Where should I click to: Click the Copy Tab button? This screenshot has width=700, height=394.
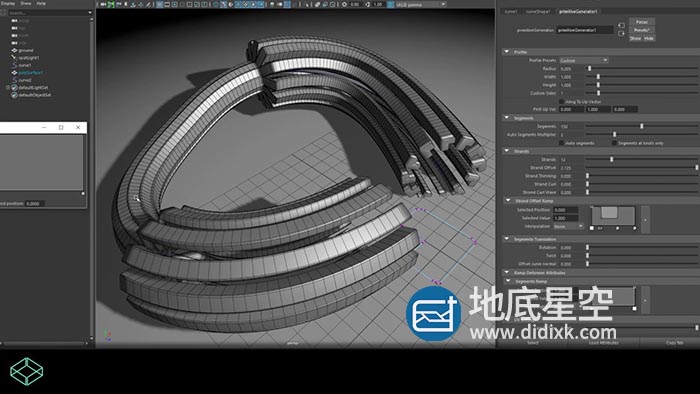674,343
